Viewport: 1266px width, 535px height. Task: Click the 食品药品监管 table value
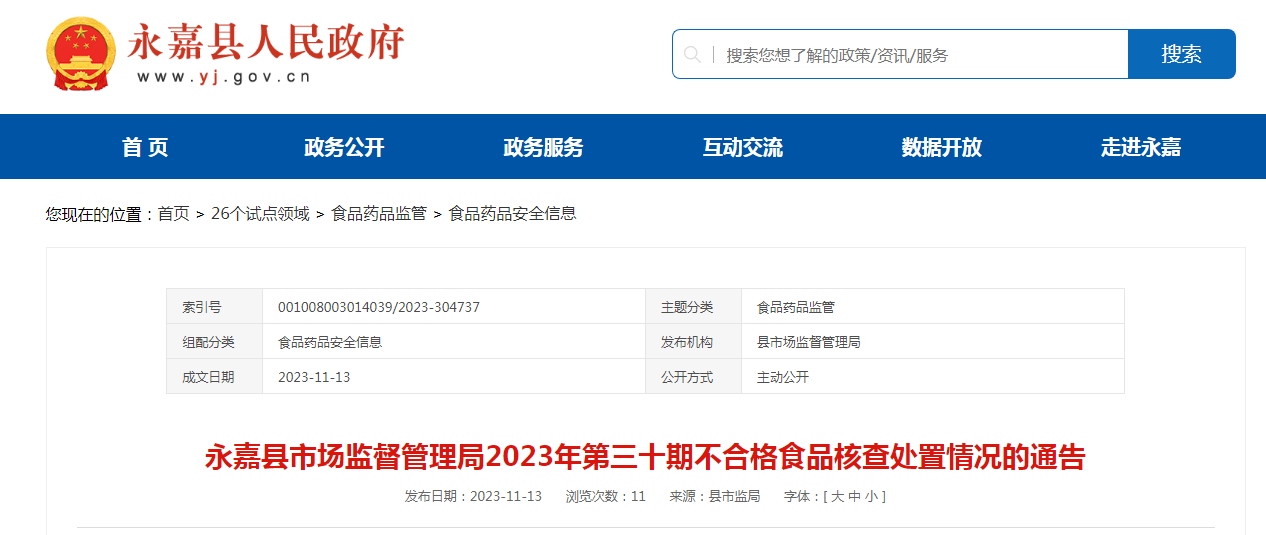point(796,307)
